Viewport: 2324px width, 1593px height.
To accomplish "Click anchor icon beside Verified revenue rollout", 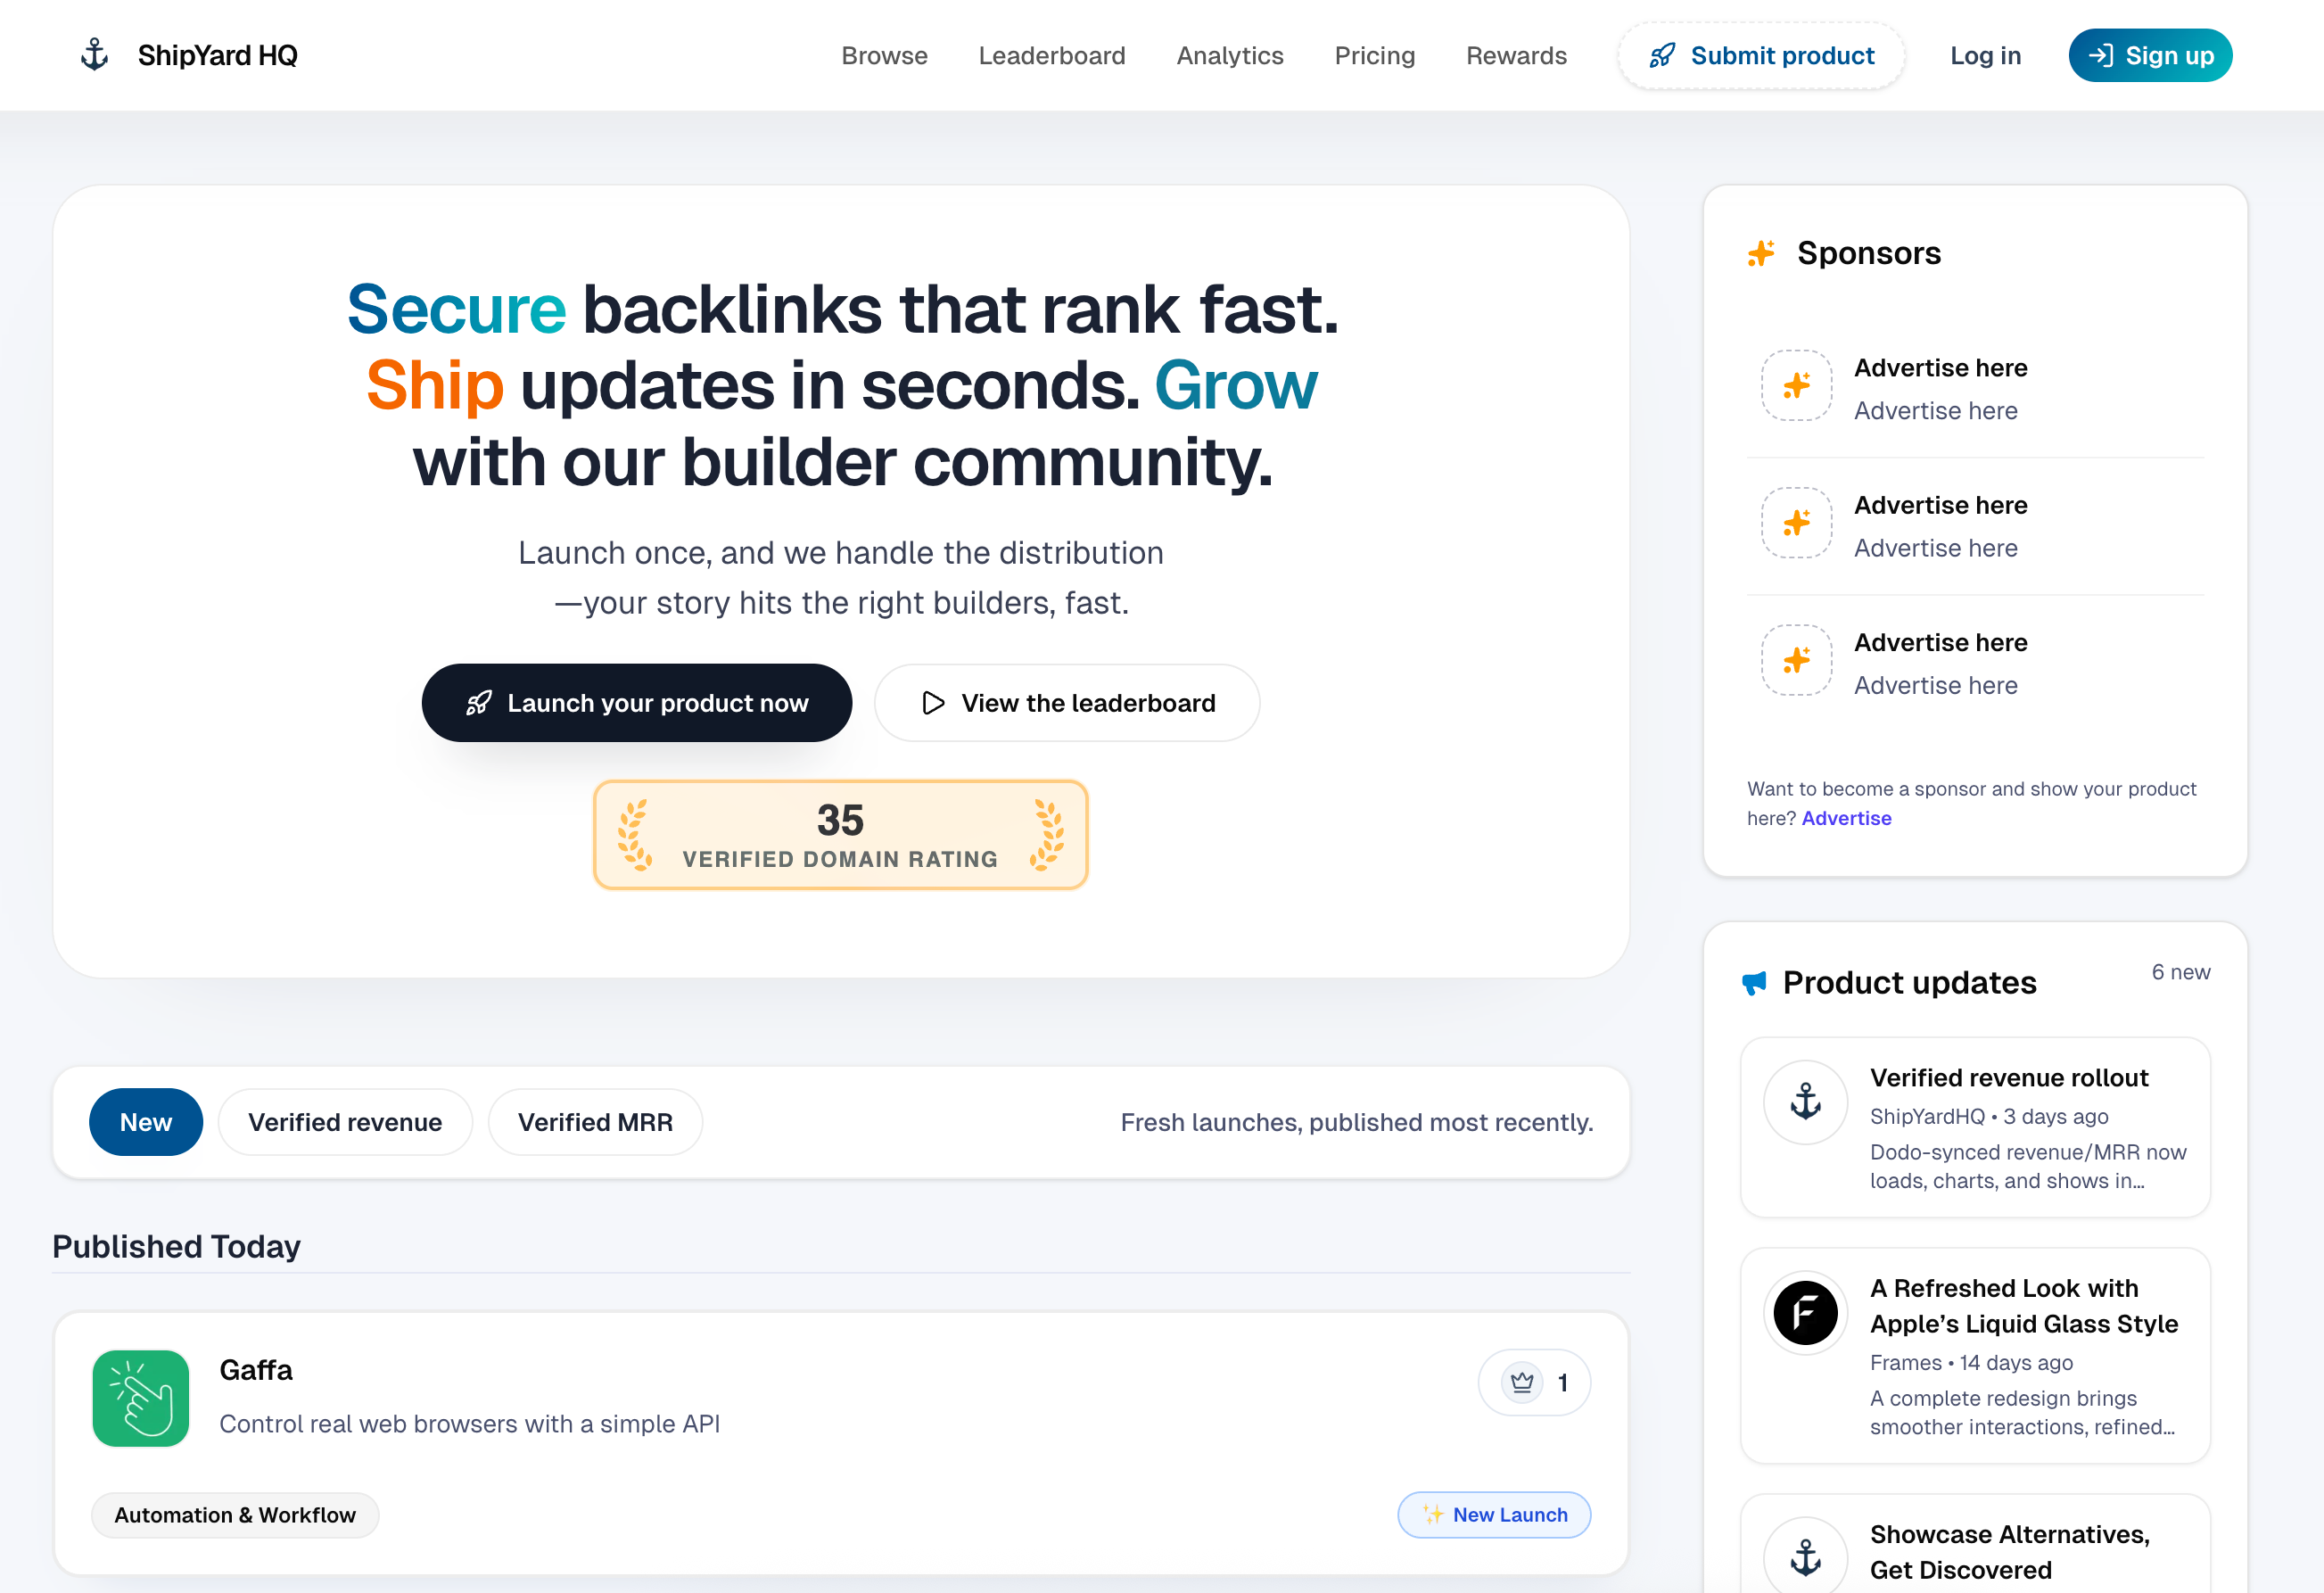I will [1805, 1102].
